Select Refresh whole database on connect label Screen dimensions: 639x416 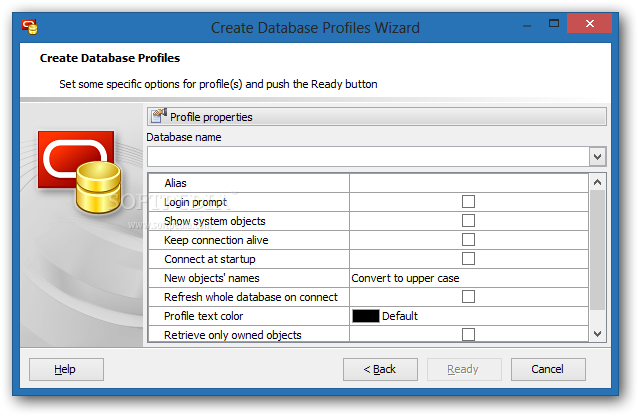click(251, 297)
